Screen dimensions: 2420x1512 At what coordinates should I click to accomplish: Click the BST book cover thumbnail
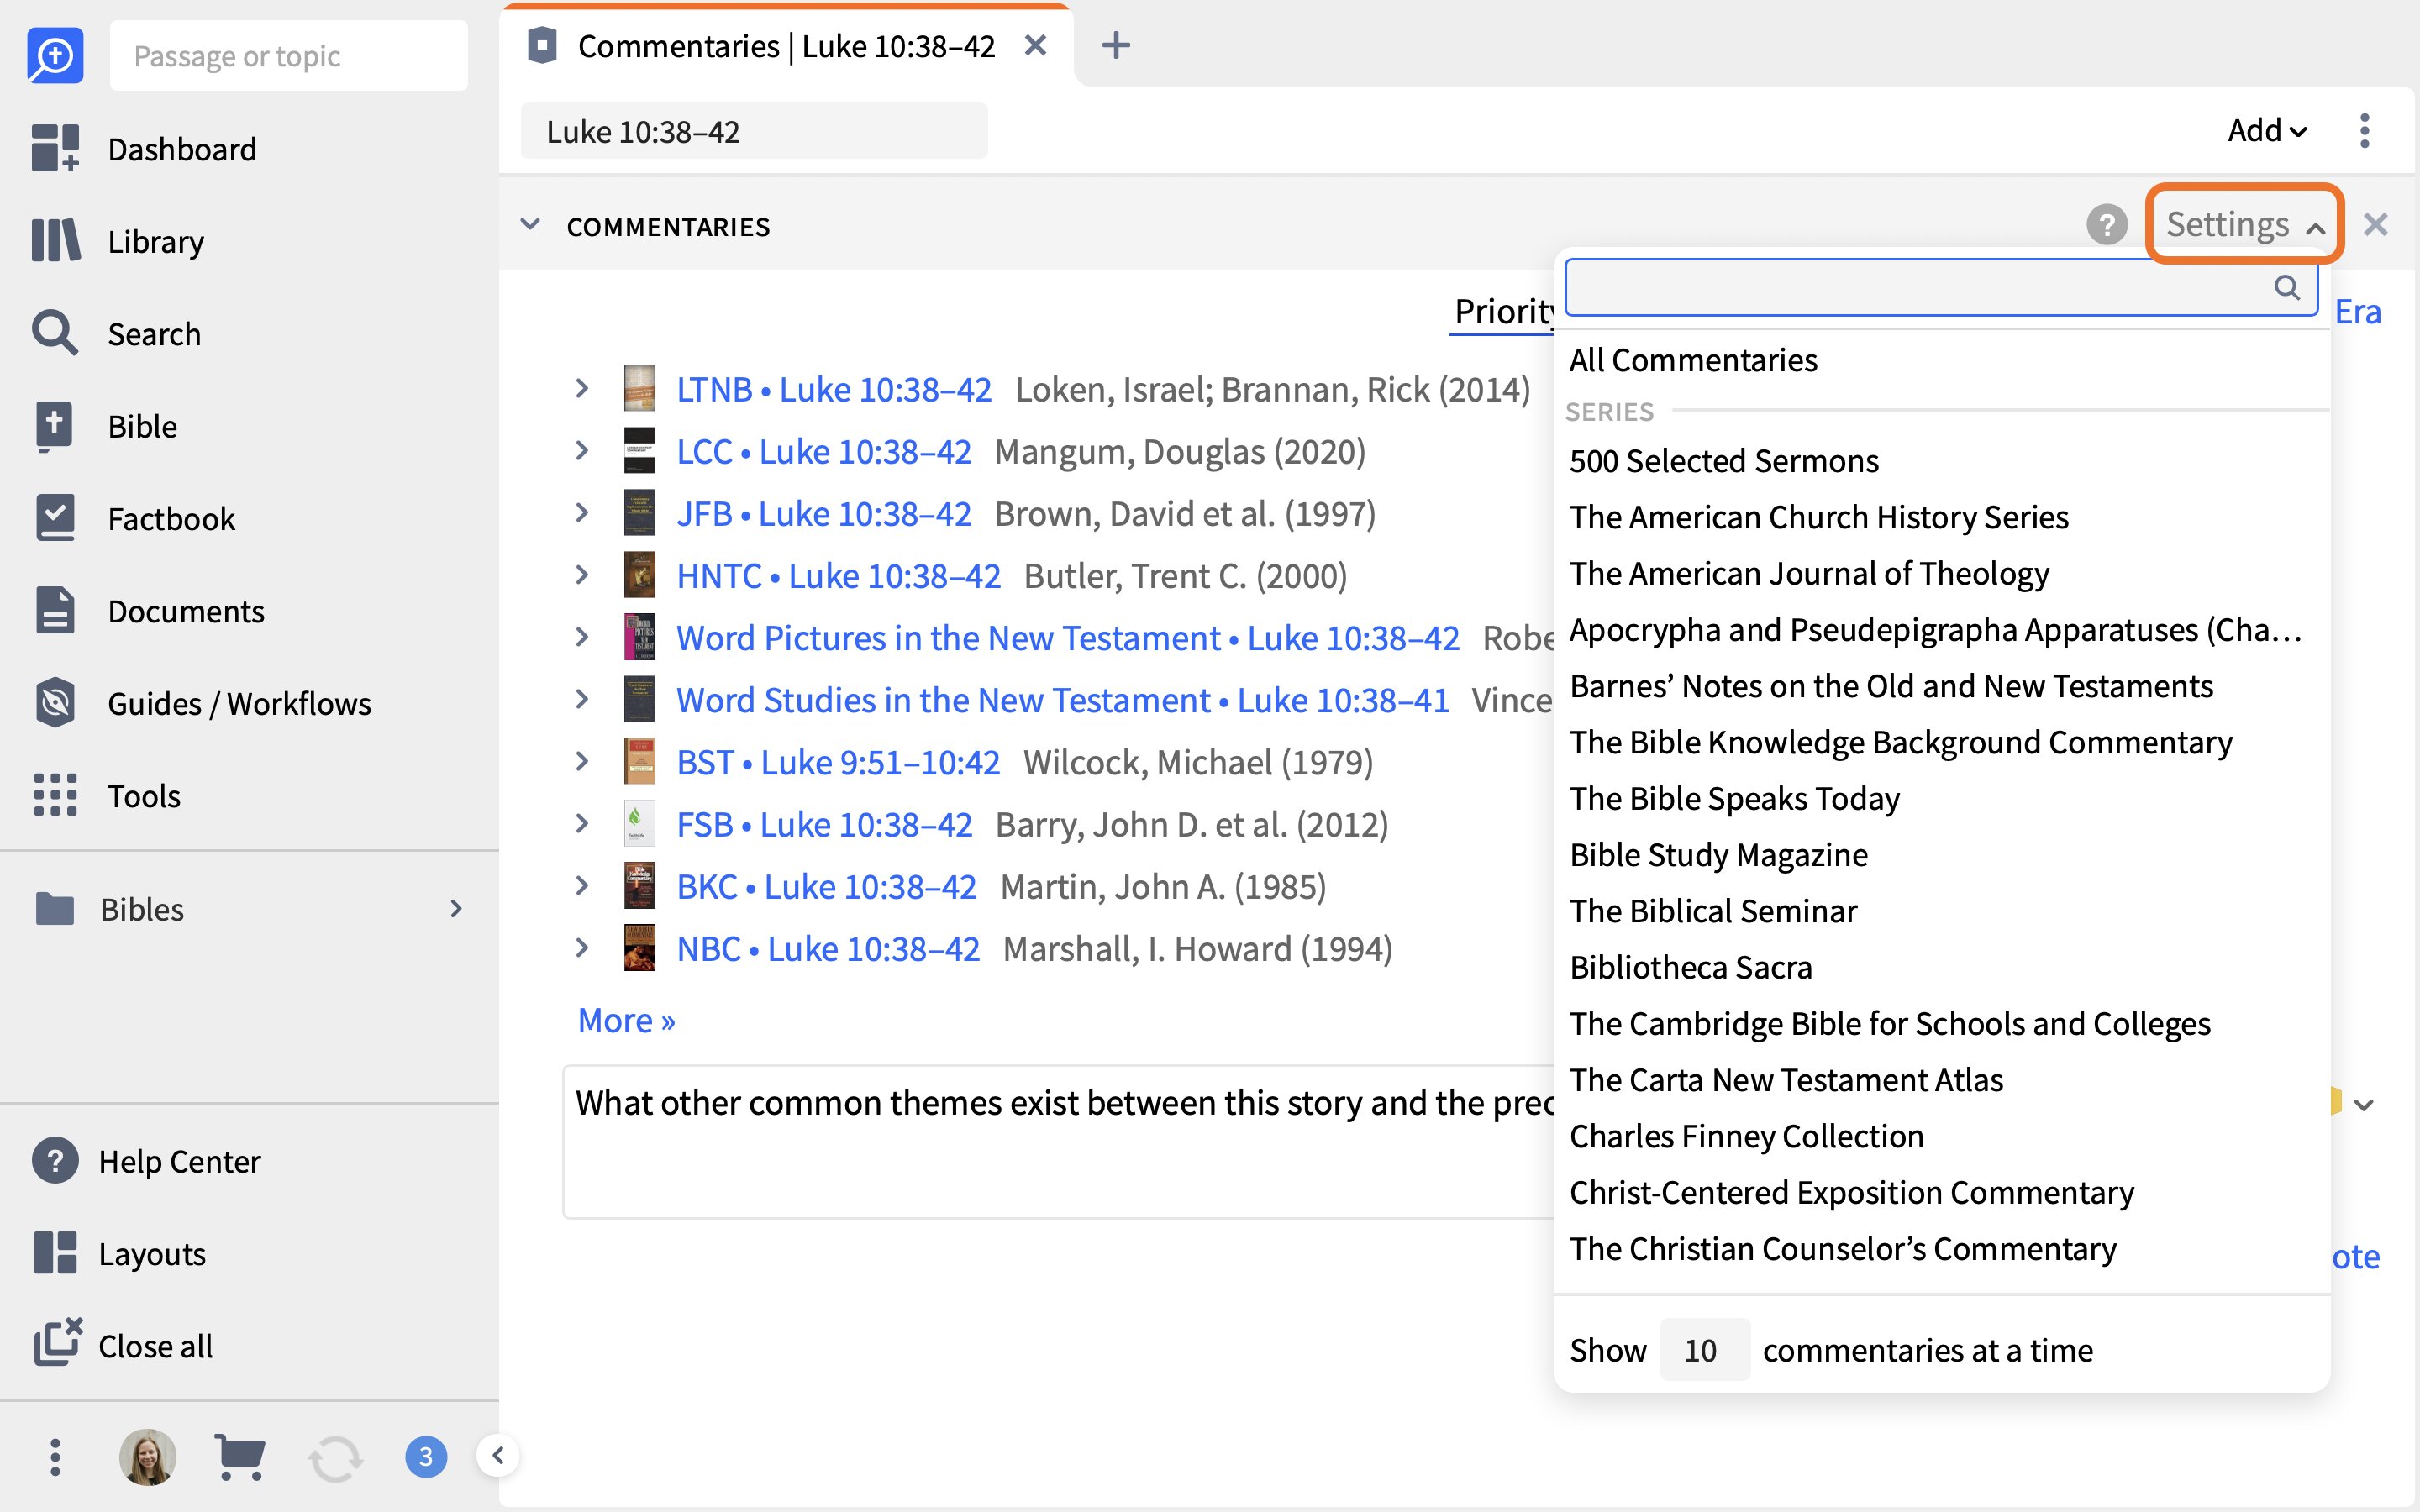639,761
